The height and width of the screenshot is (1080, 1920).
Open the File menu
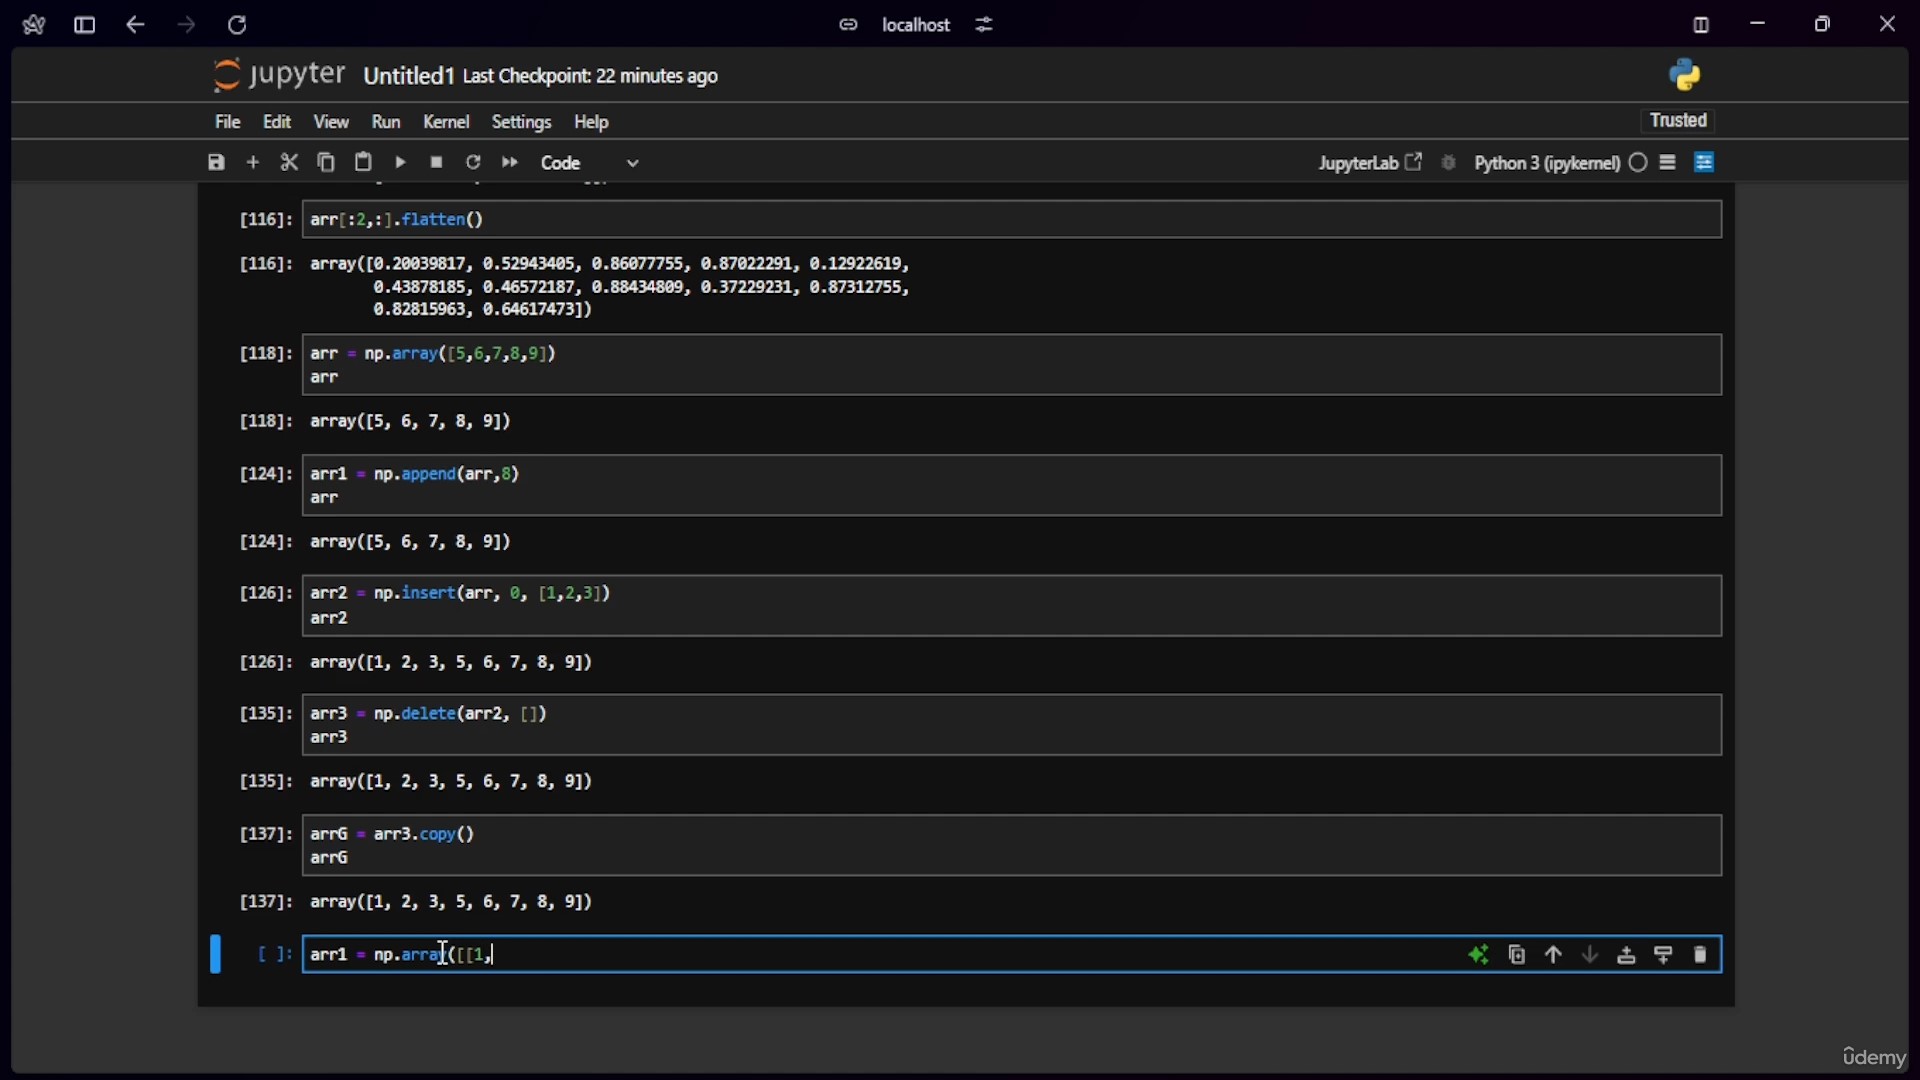coord(228,122)
